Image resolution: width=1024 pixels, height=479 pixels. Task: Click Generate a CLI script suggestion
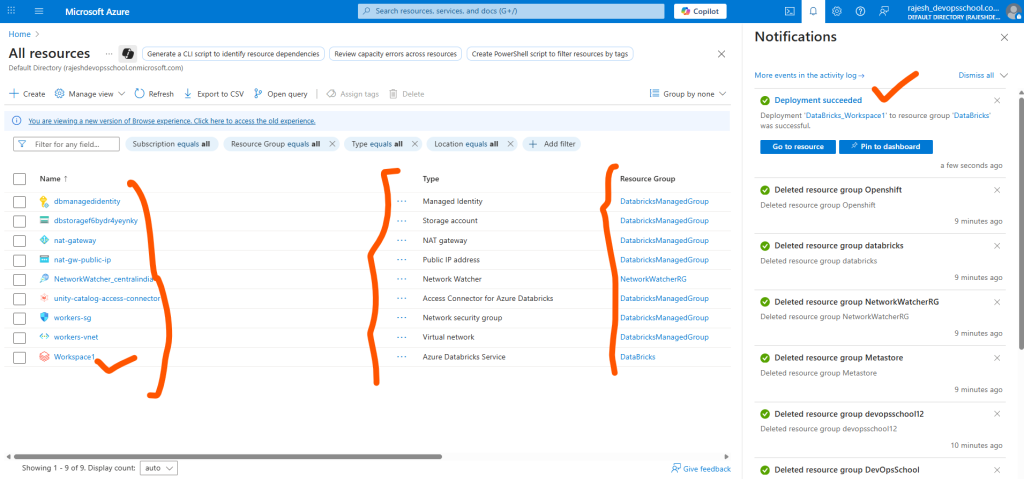click(234, 54)
